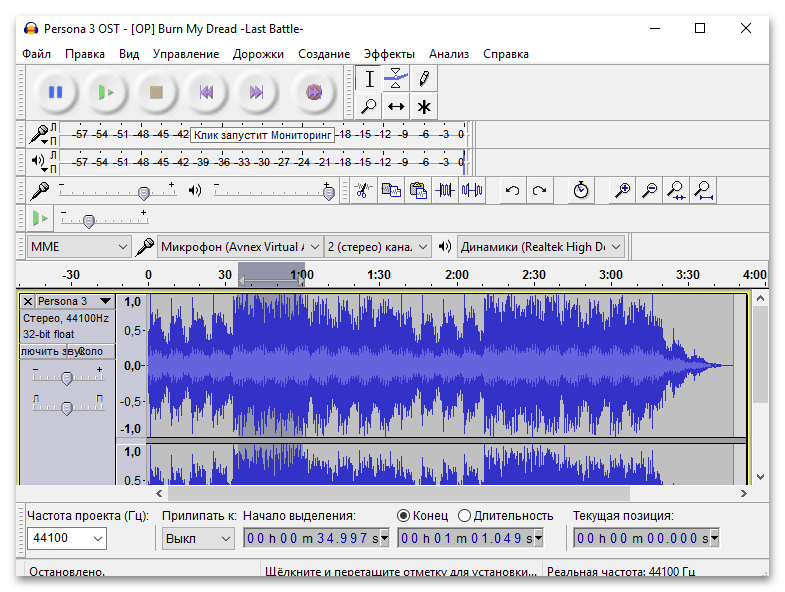Click the playback meter speaker icon
Image resolution: width=785 pixels, height=592 pixels.
(x=38, y=161)
